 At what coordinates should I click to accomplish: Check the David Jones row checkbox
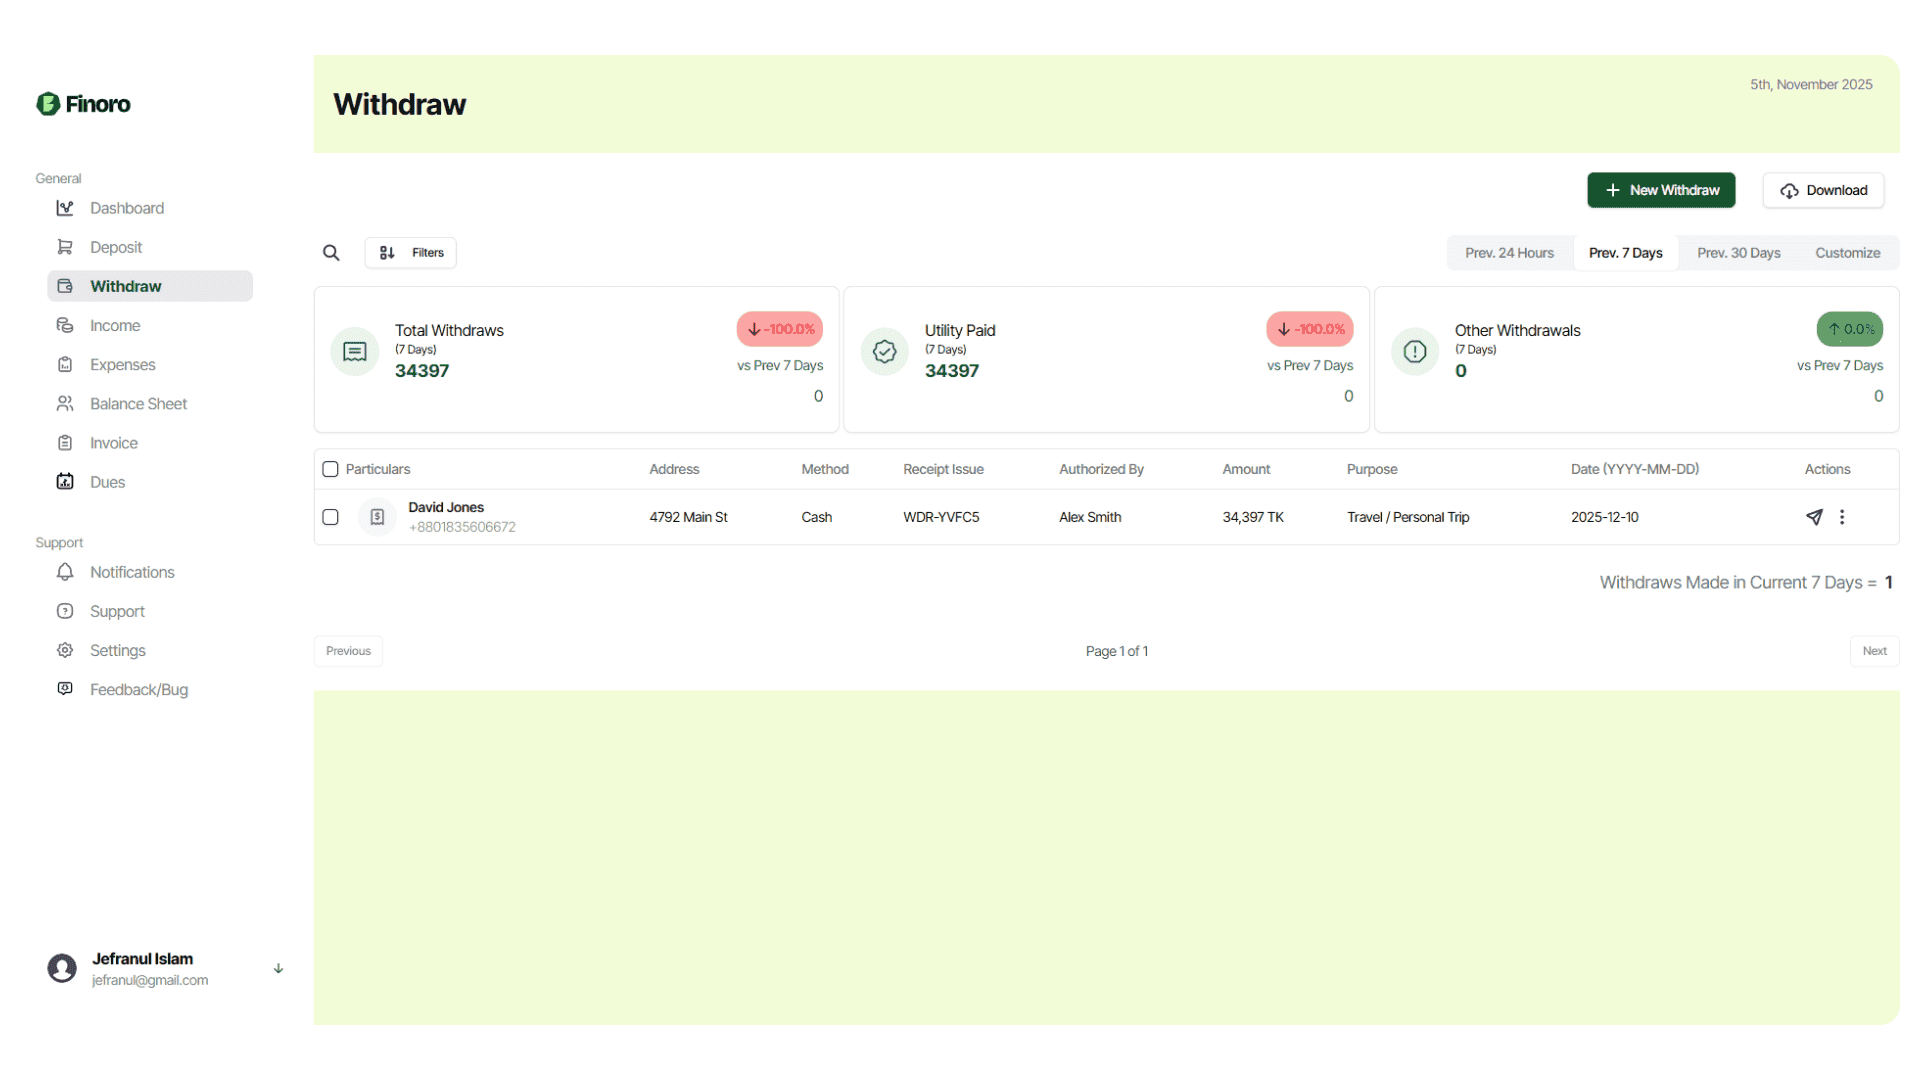pyautogui.click(x=331, y=517)
